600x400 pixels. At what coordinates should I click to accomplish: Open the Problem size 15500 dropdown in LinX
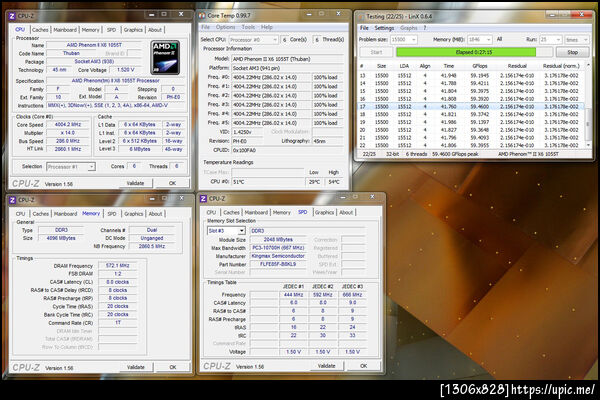[x=403, y=39]
